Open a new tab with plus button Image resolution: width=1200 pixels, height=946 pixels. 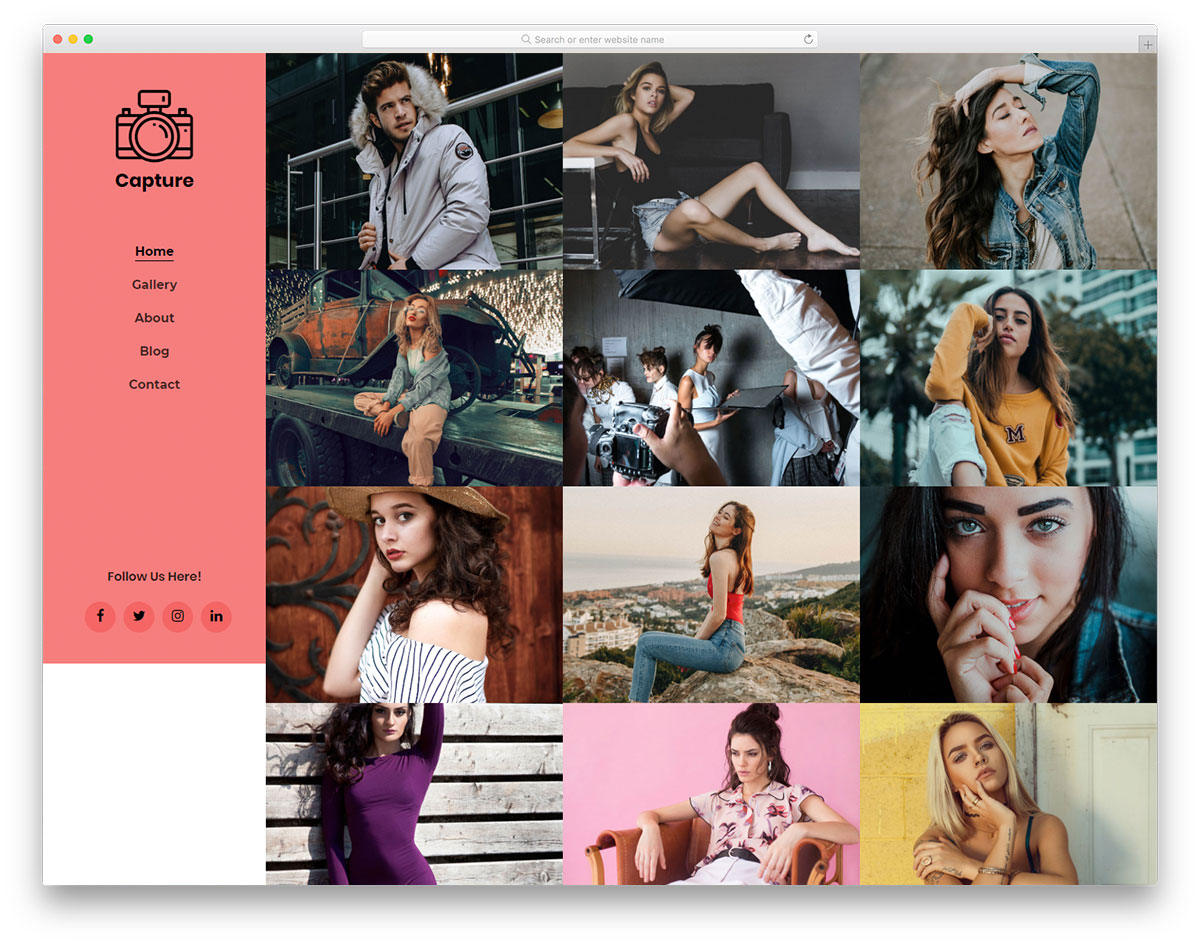[1147, 45]
